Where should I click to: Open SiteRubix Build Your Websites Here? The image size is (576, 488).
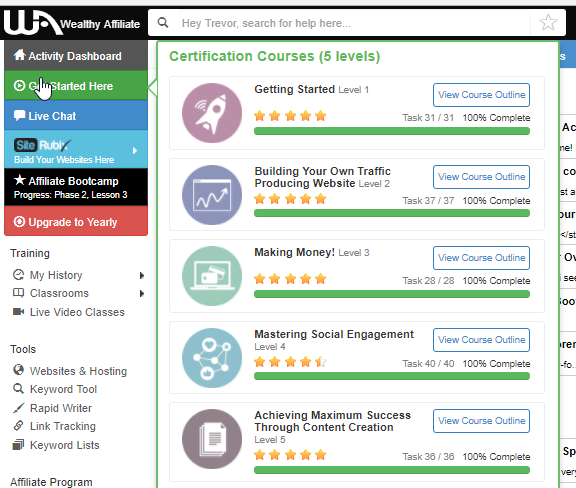[76, 150]
